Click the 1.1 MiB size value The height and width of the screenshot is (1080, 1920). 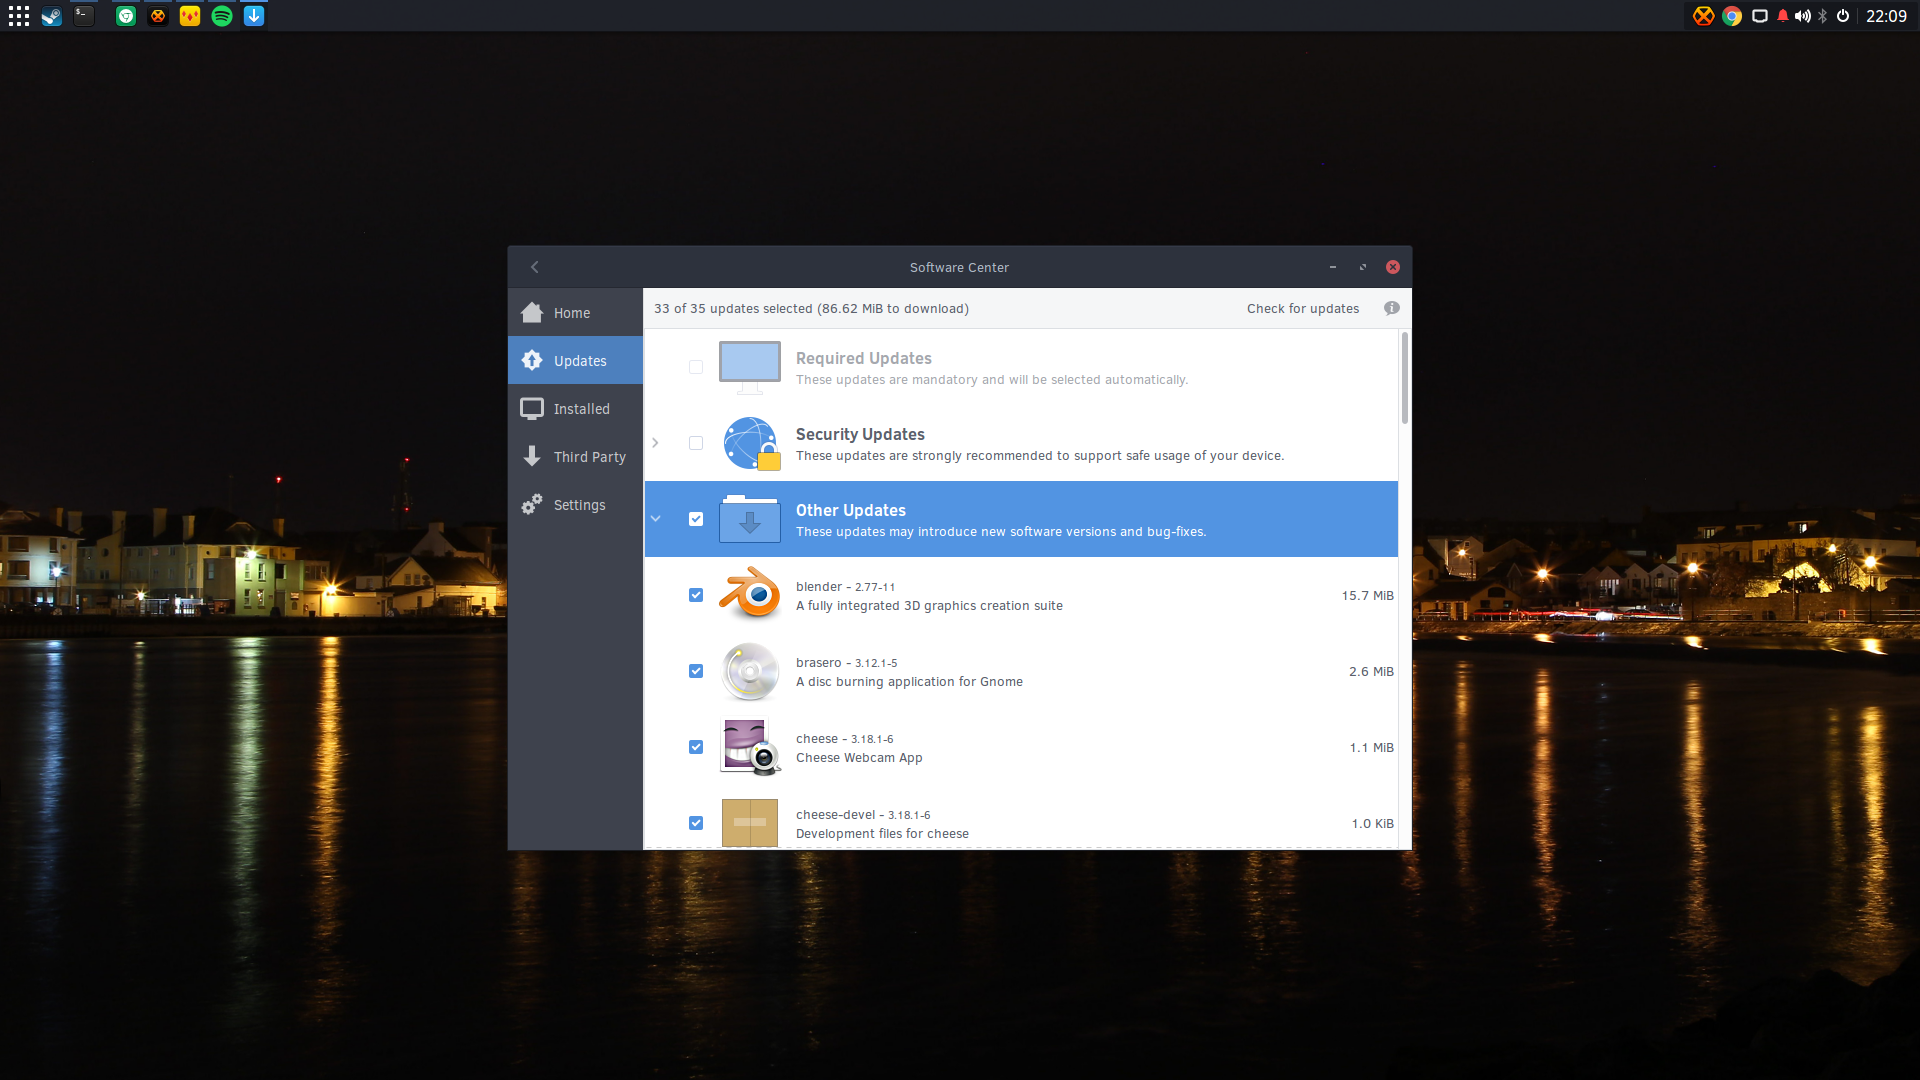[x=1371, y=747]
